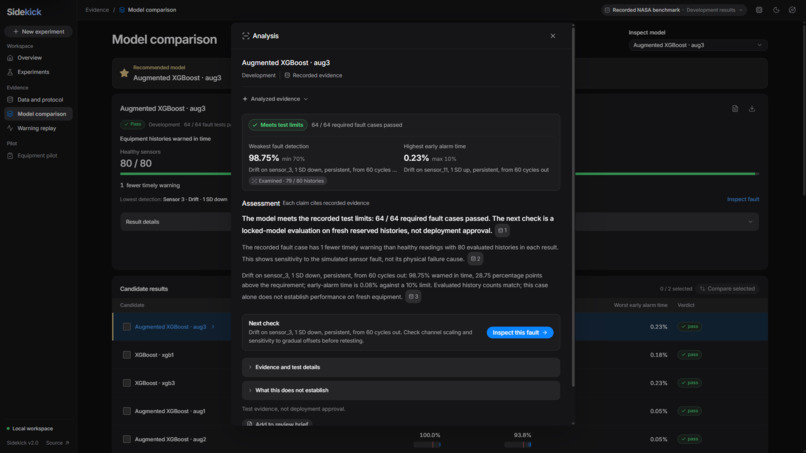Image resolution: width=806 pixels, height=453 pixels.
Task: Click the Verdict column header
Action: (686, 305)
